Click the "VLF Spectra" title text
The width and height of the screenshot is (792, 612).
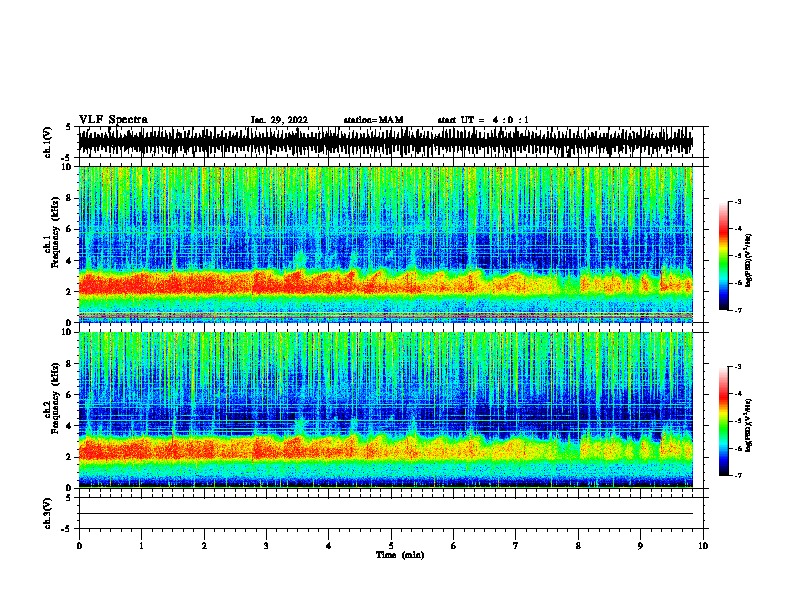tap(113, 120)
